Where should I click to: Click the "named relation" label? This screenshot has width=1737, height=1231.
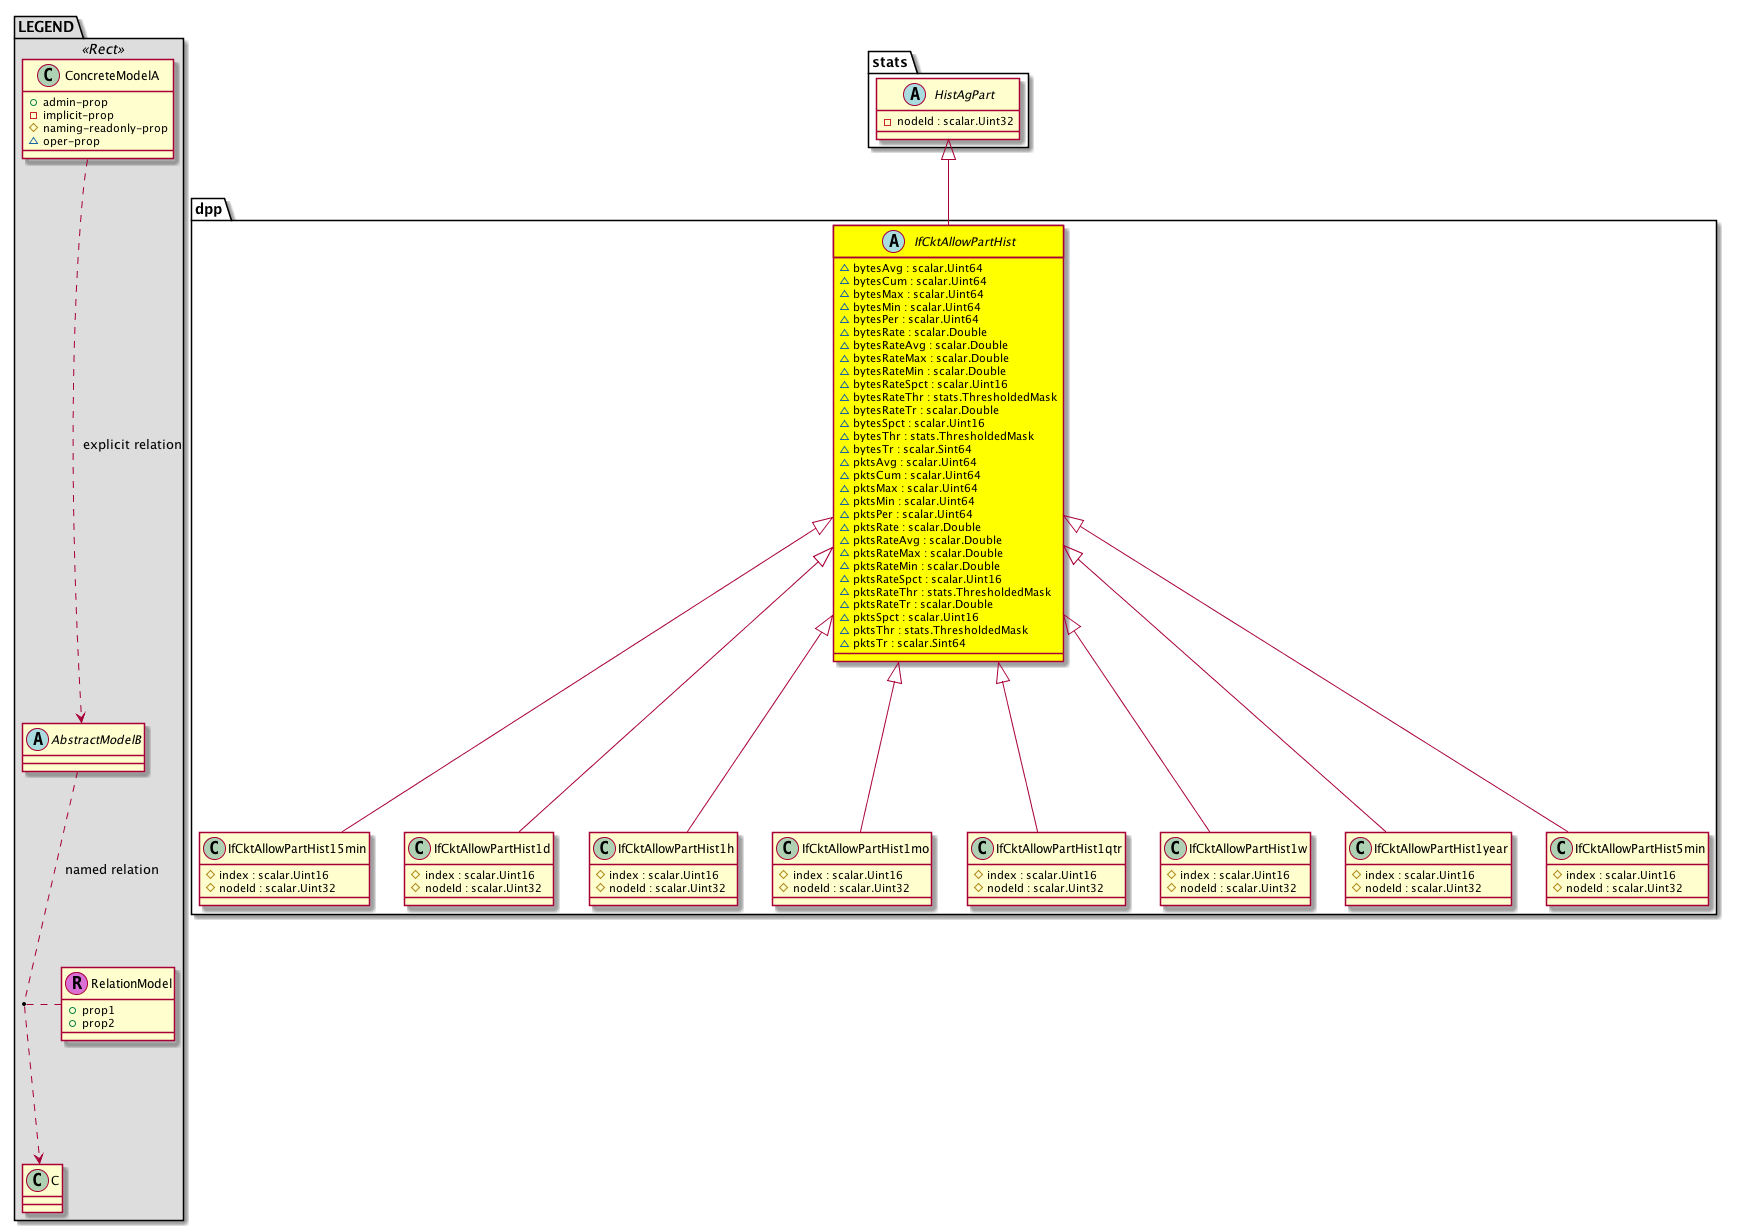click(x=112, y=870)
